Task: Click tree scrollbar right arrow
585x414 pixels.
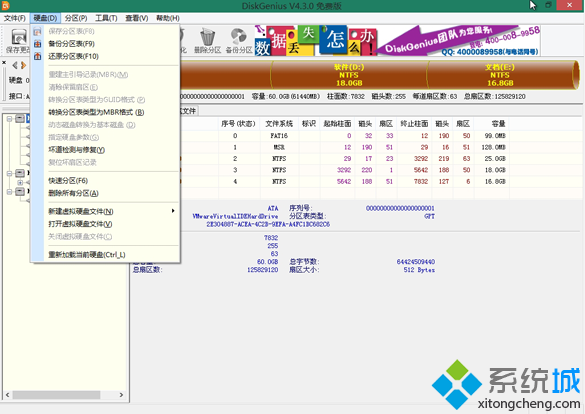Action: (x=121, y=395)
